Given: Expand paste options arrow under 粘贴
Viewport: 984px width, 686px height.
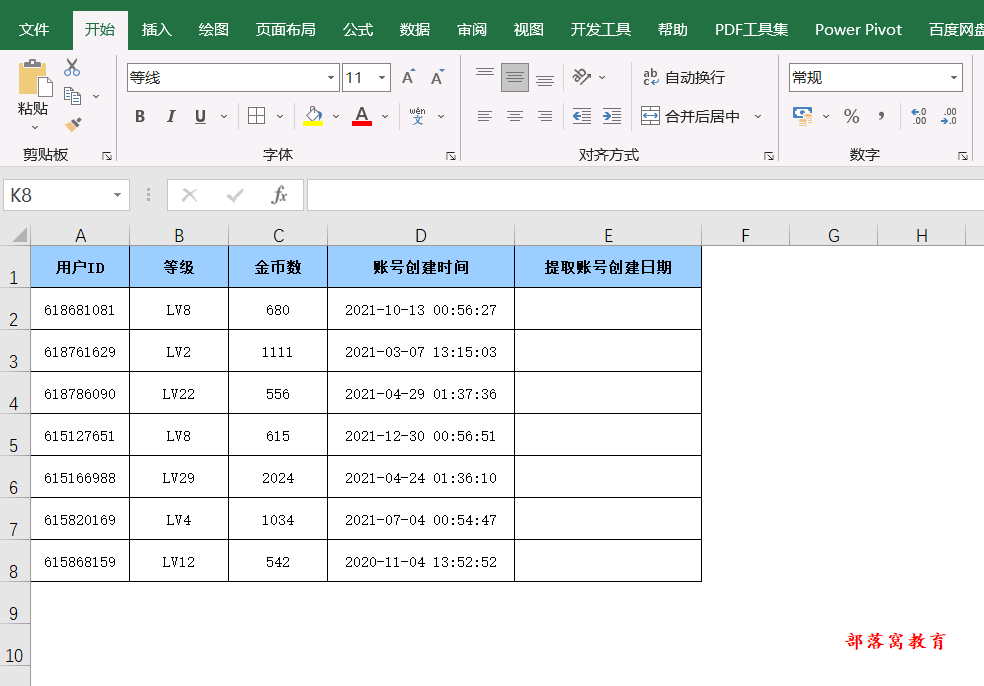Looking at the screenshot, I should click(35, 127).
